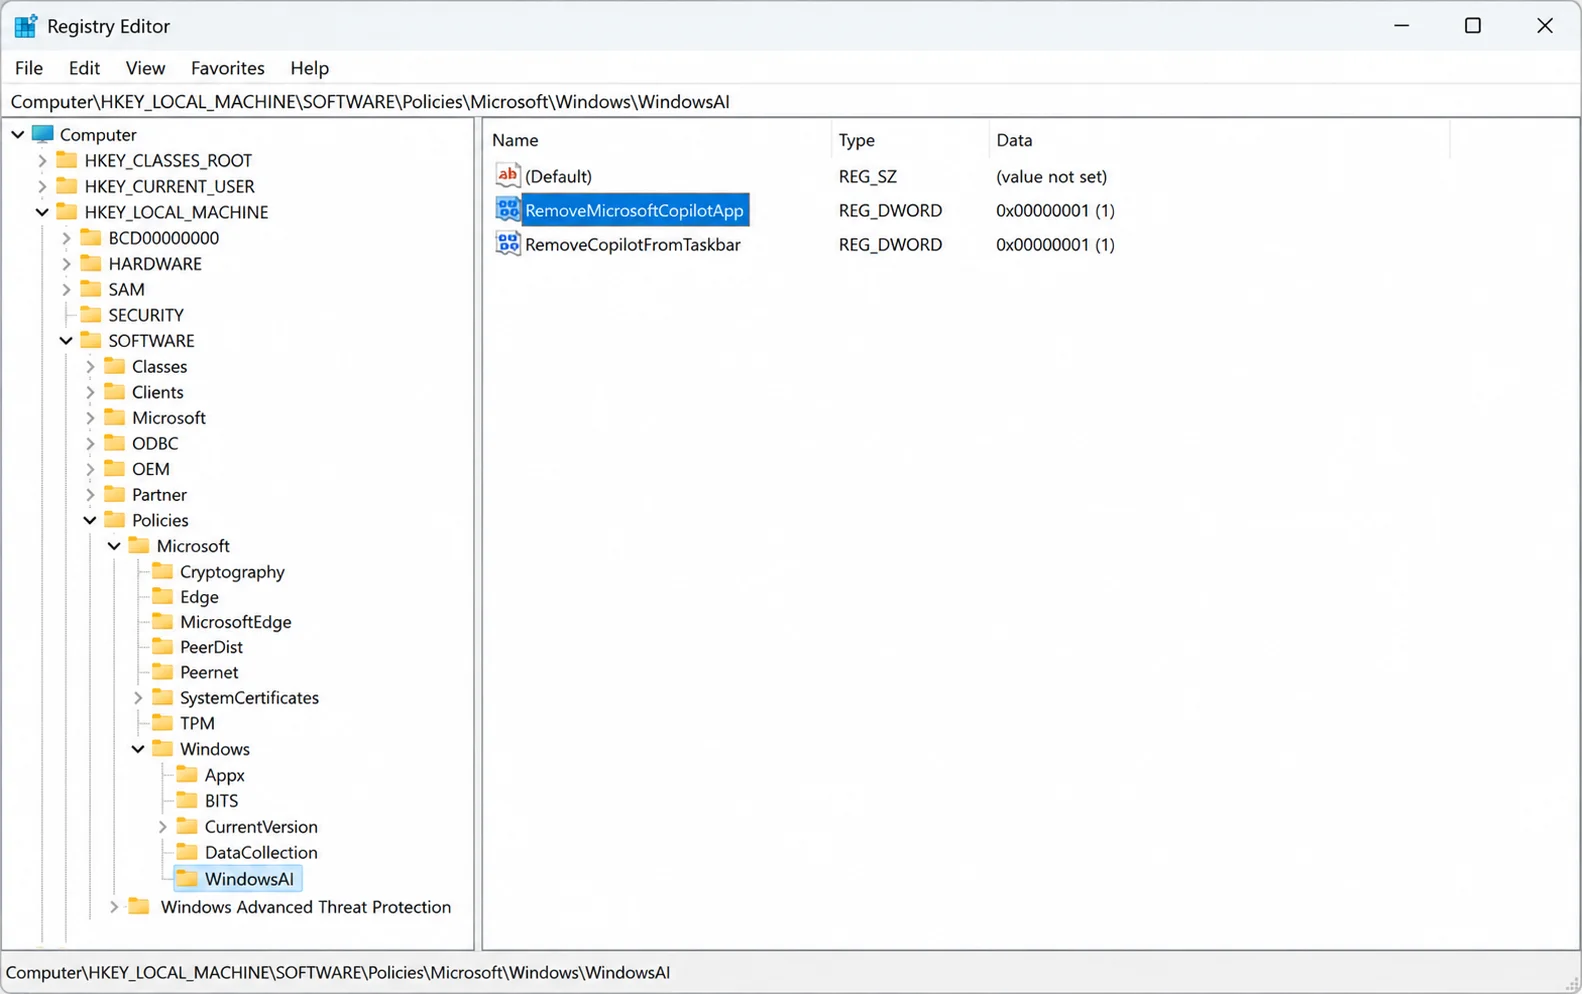This screenshot has width=1582, height=994.
Task: Expand the HKEY_CURRENT_USER hive
Action: click(42, 186)
